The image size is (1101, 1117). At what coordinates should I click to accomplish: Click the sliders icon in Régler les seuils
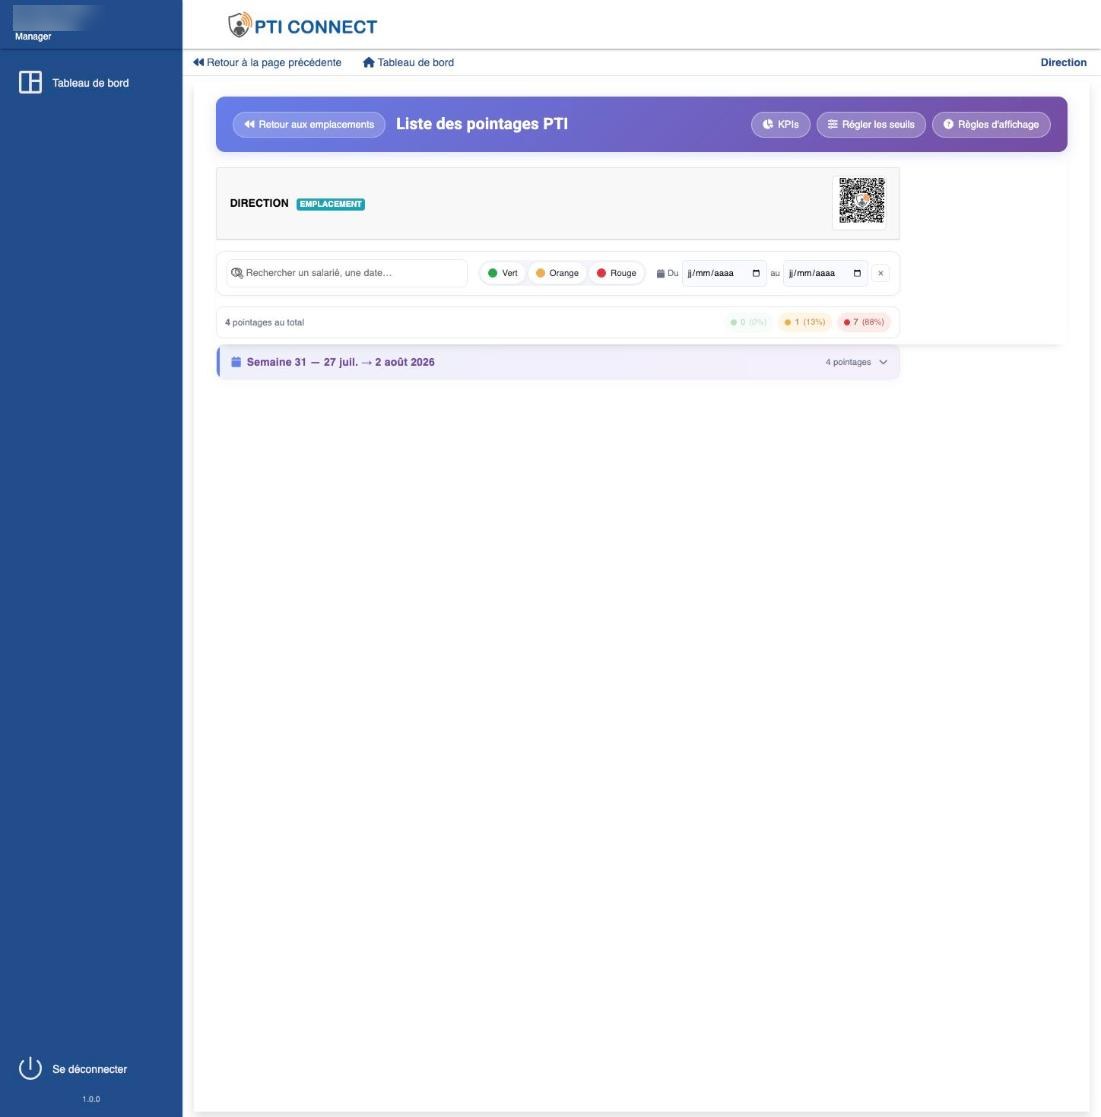832,124
